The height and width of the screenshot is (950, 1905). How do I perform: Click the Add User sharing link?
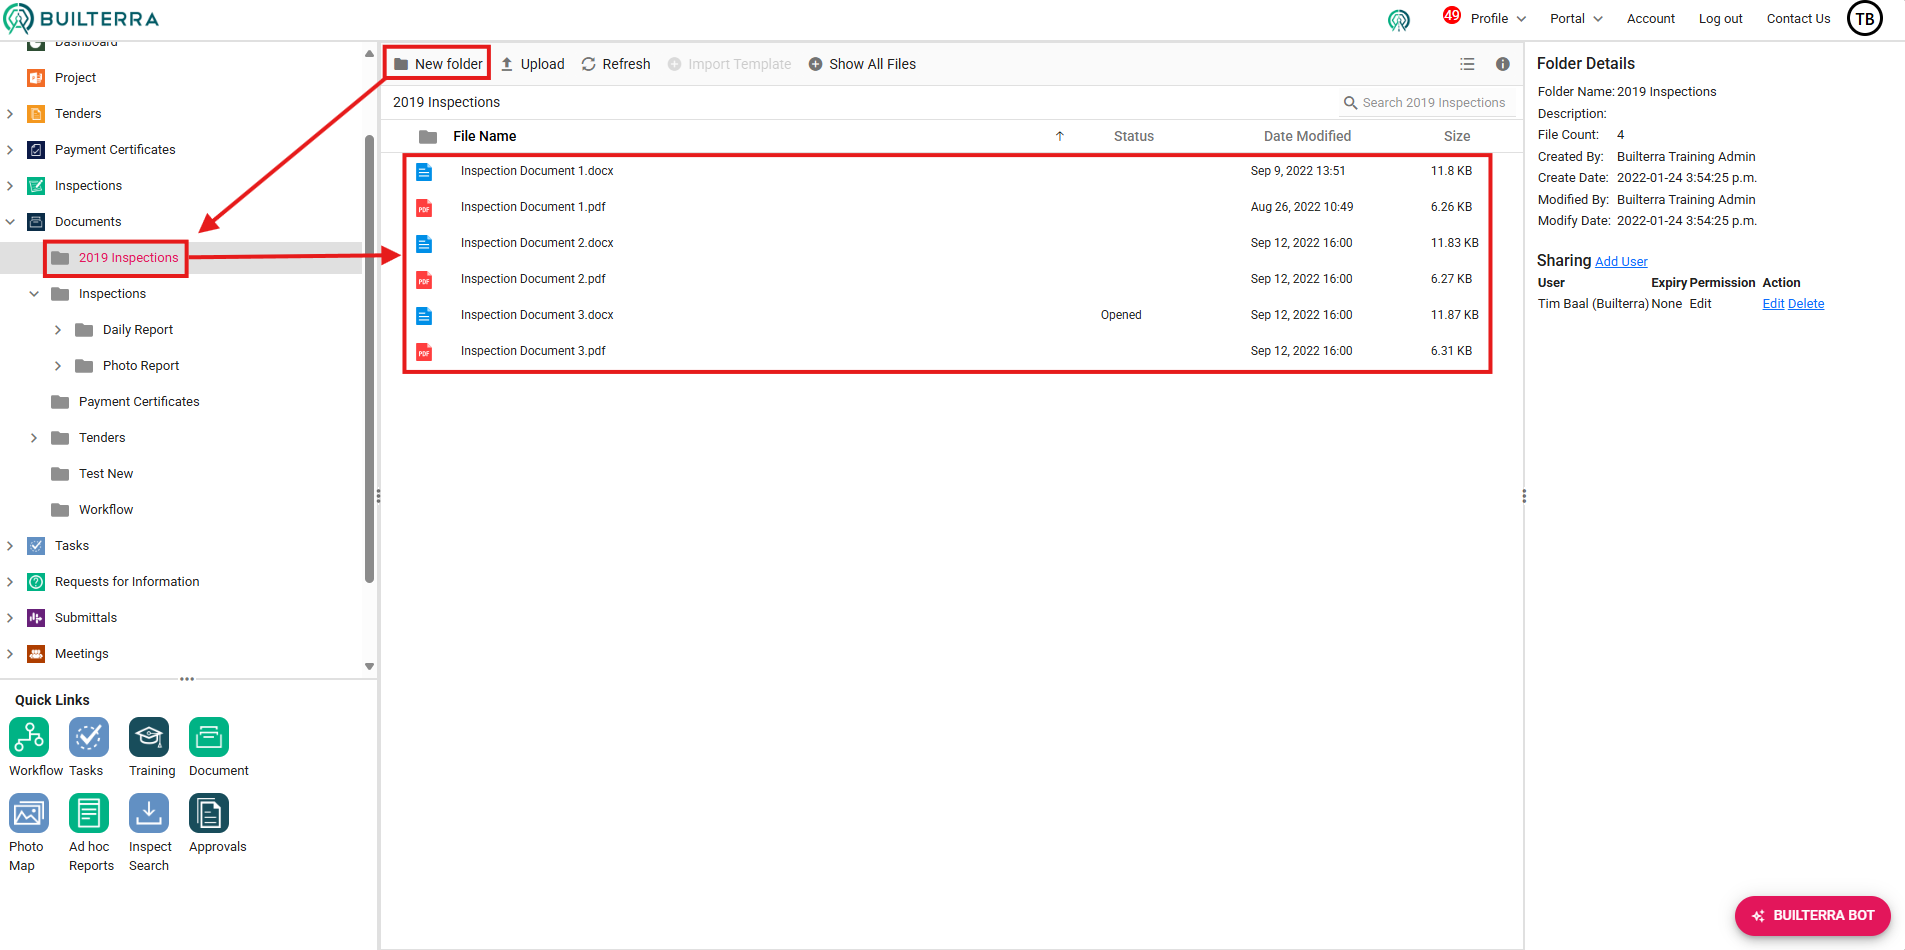click(x=1621, y=262)
